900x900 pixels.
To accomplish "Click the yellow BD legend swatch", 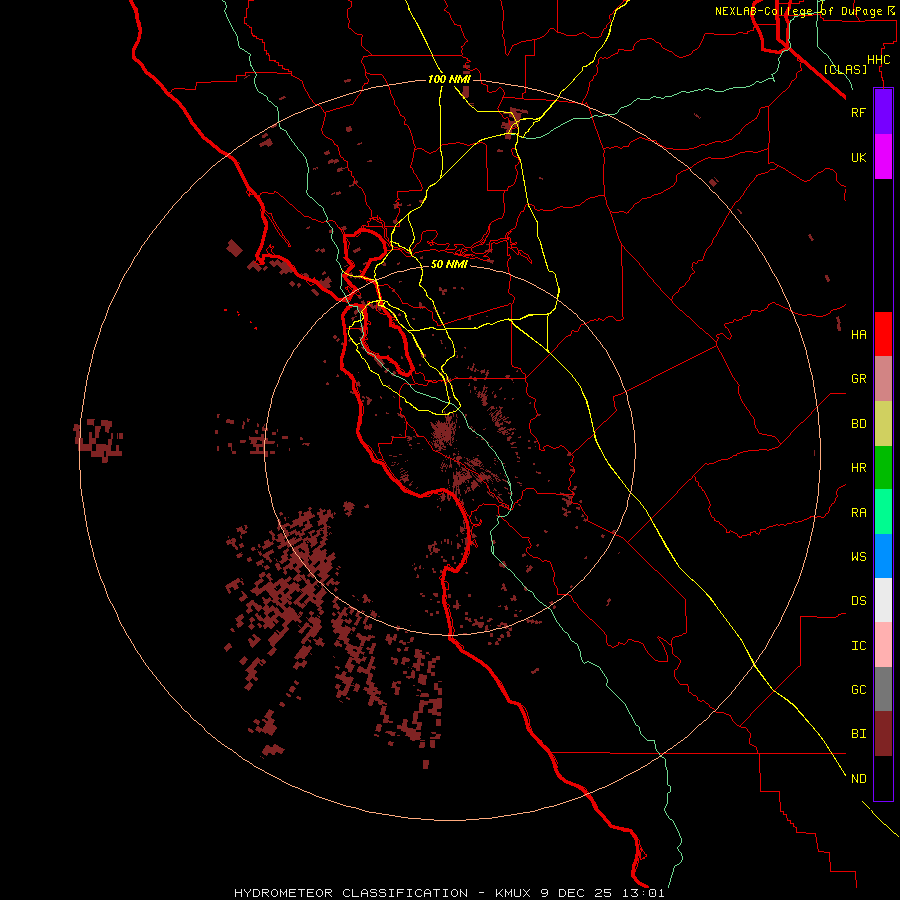I will tap(883, 424).
